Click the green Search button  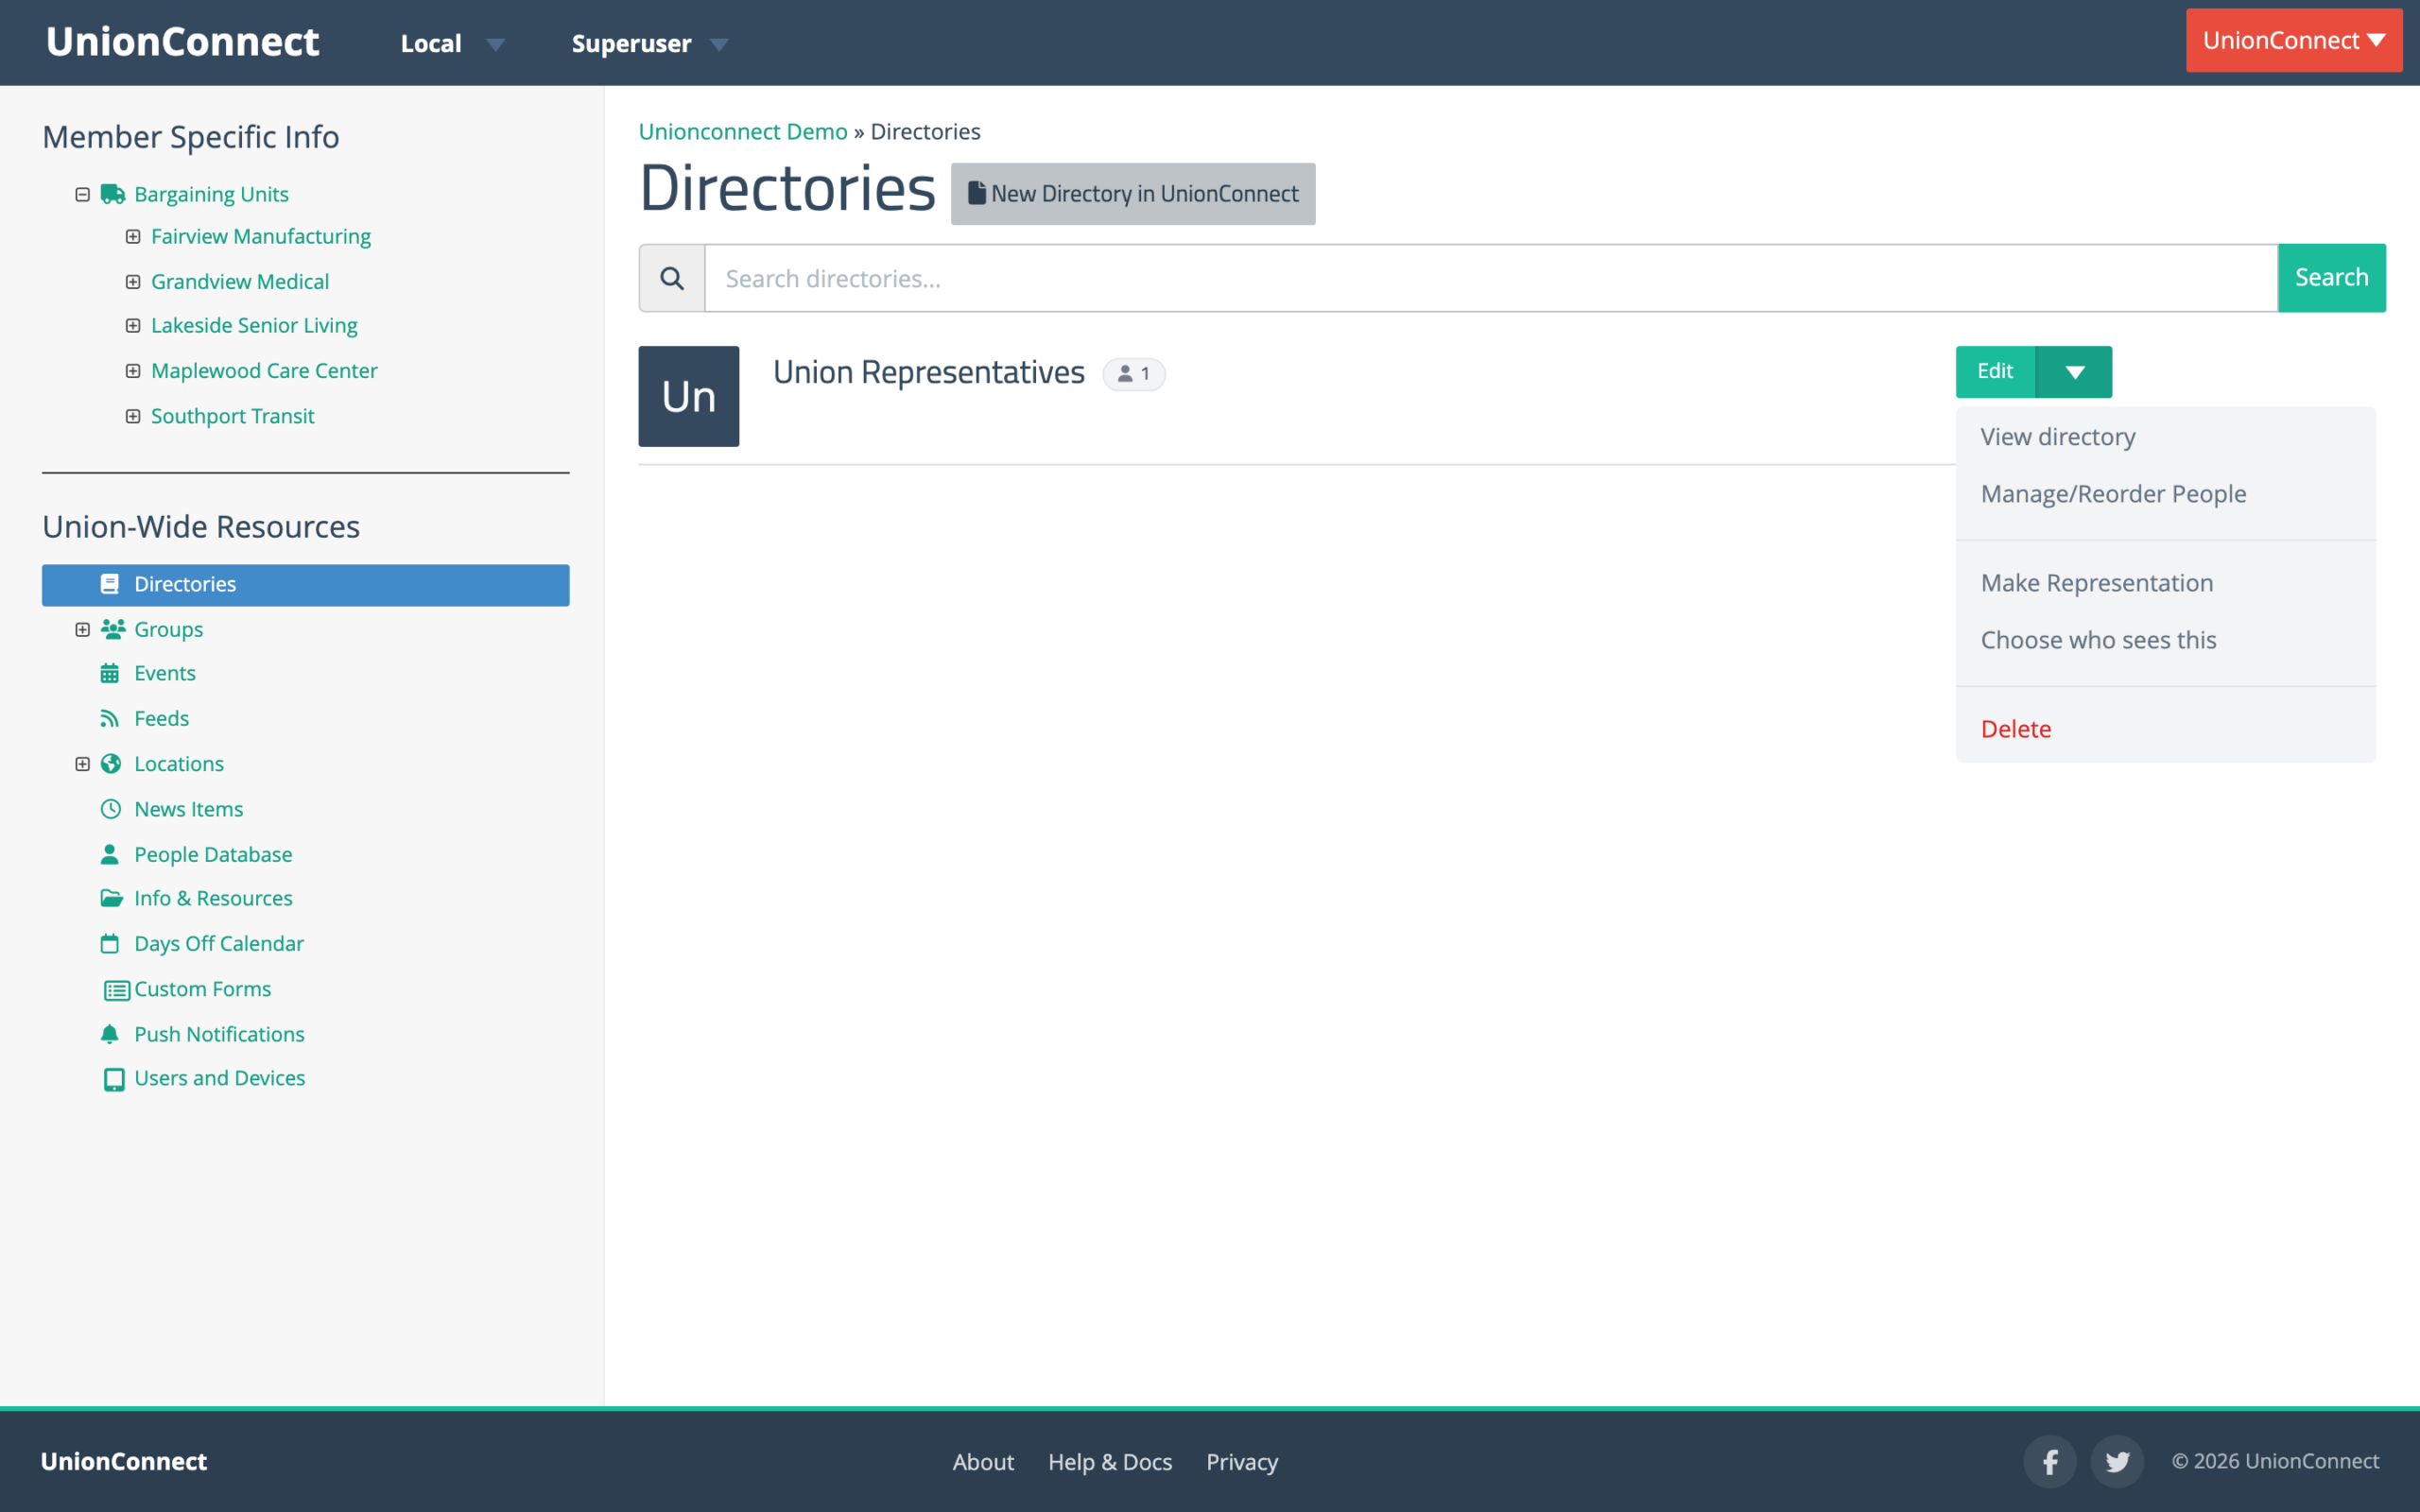[x=2331, y=278]
